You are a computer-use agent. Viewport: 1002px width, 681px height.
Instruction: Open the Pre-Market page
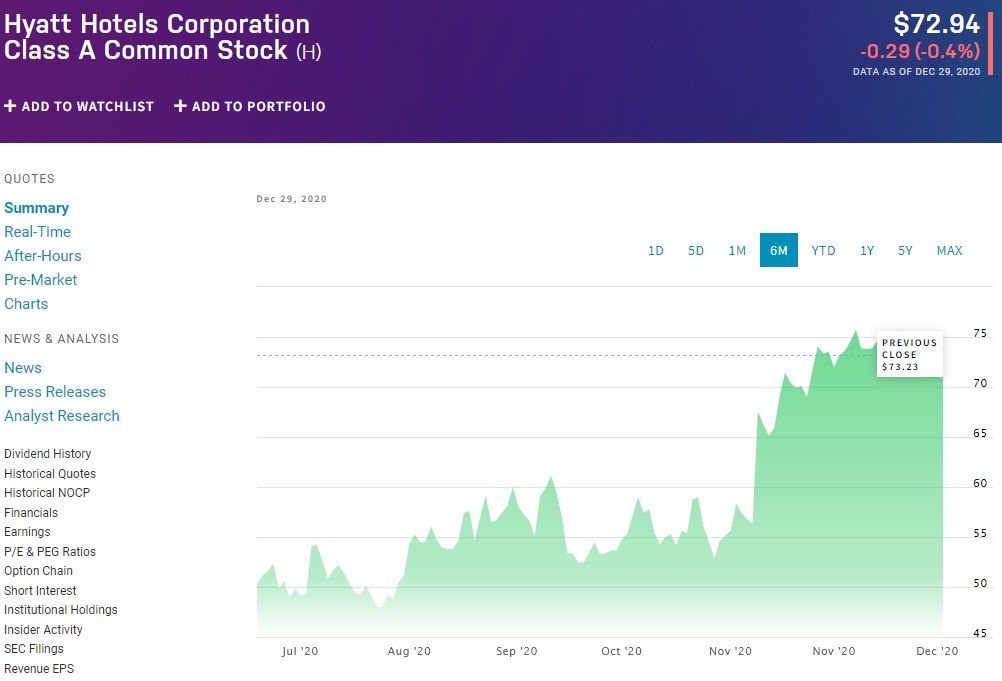point(41,280)
